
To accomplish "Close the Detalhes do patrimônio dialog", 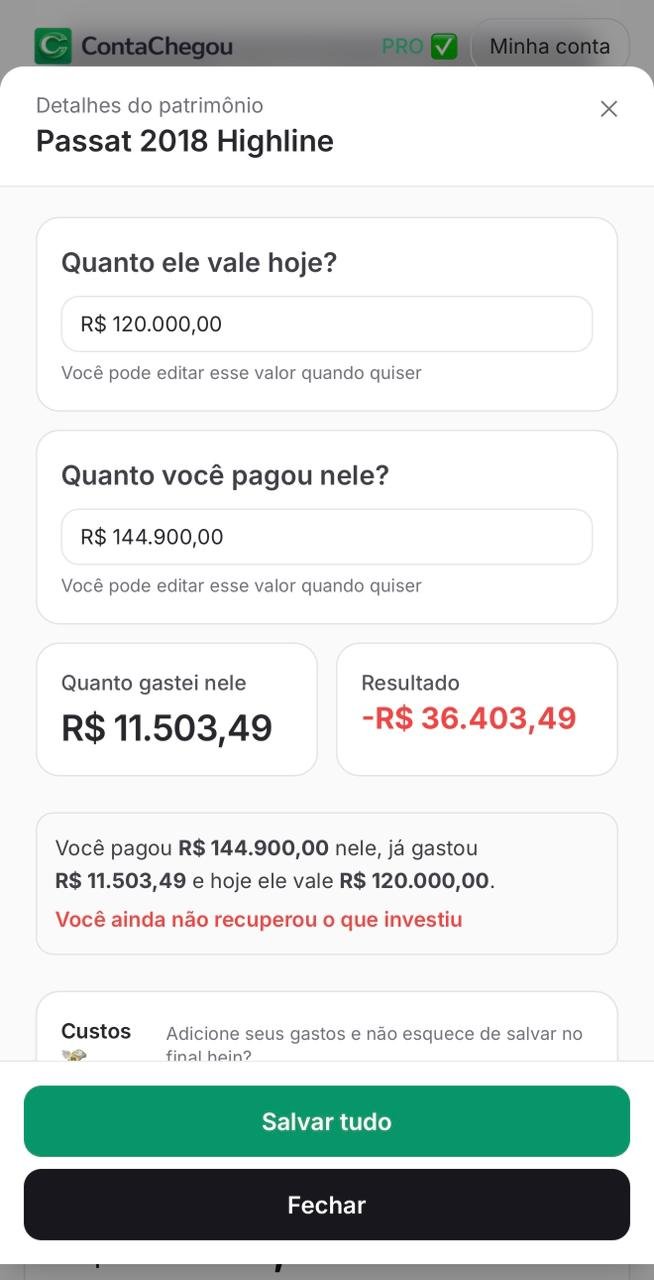I will pos(609,108).
